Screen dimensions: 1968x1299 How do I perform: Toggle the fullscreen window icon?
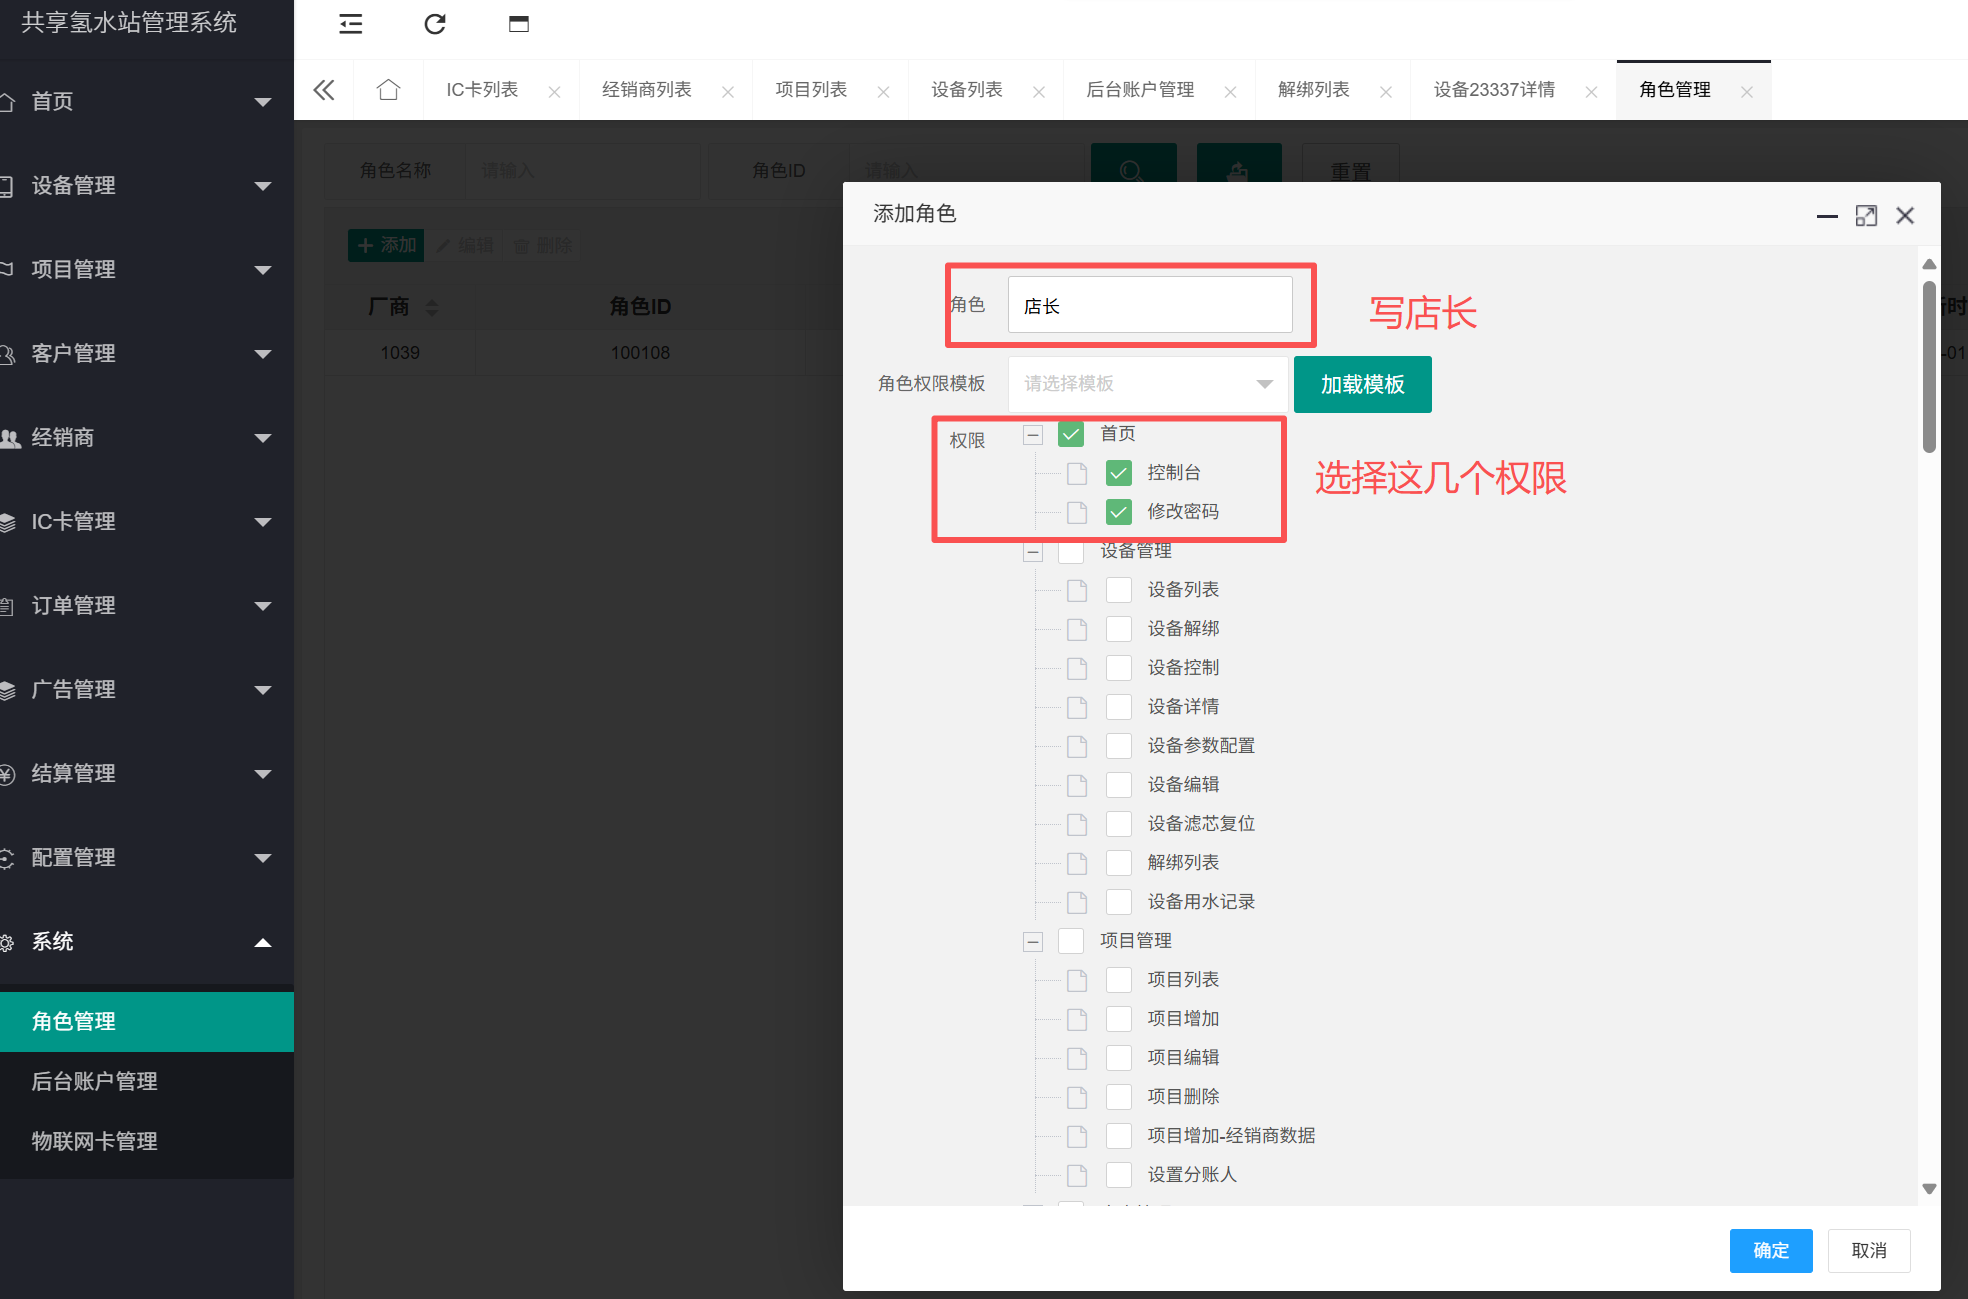(519, 24)
